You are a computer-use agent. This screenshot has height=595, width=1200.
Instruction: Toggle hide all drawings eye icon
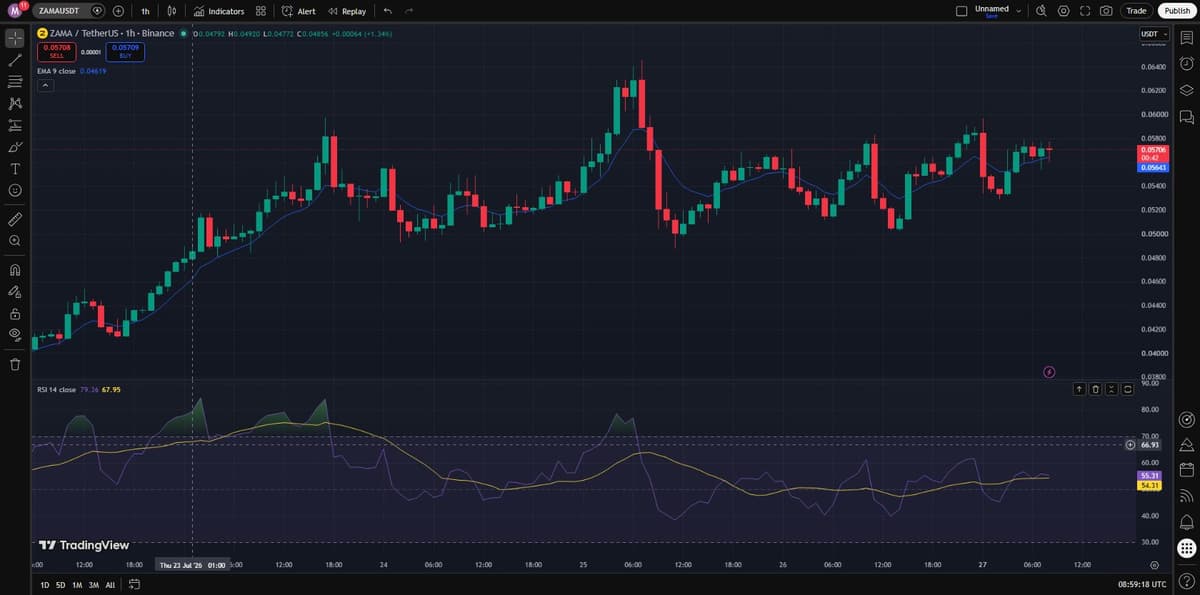pos(15,335)
